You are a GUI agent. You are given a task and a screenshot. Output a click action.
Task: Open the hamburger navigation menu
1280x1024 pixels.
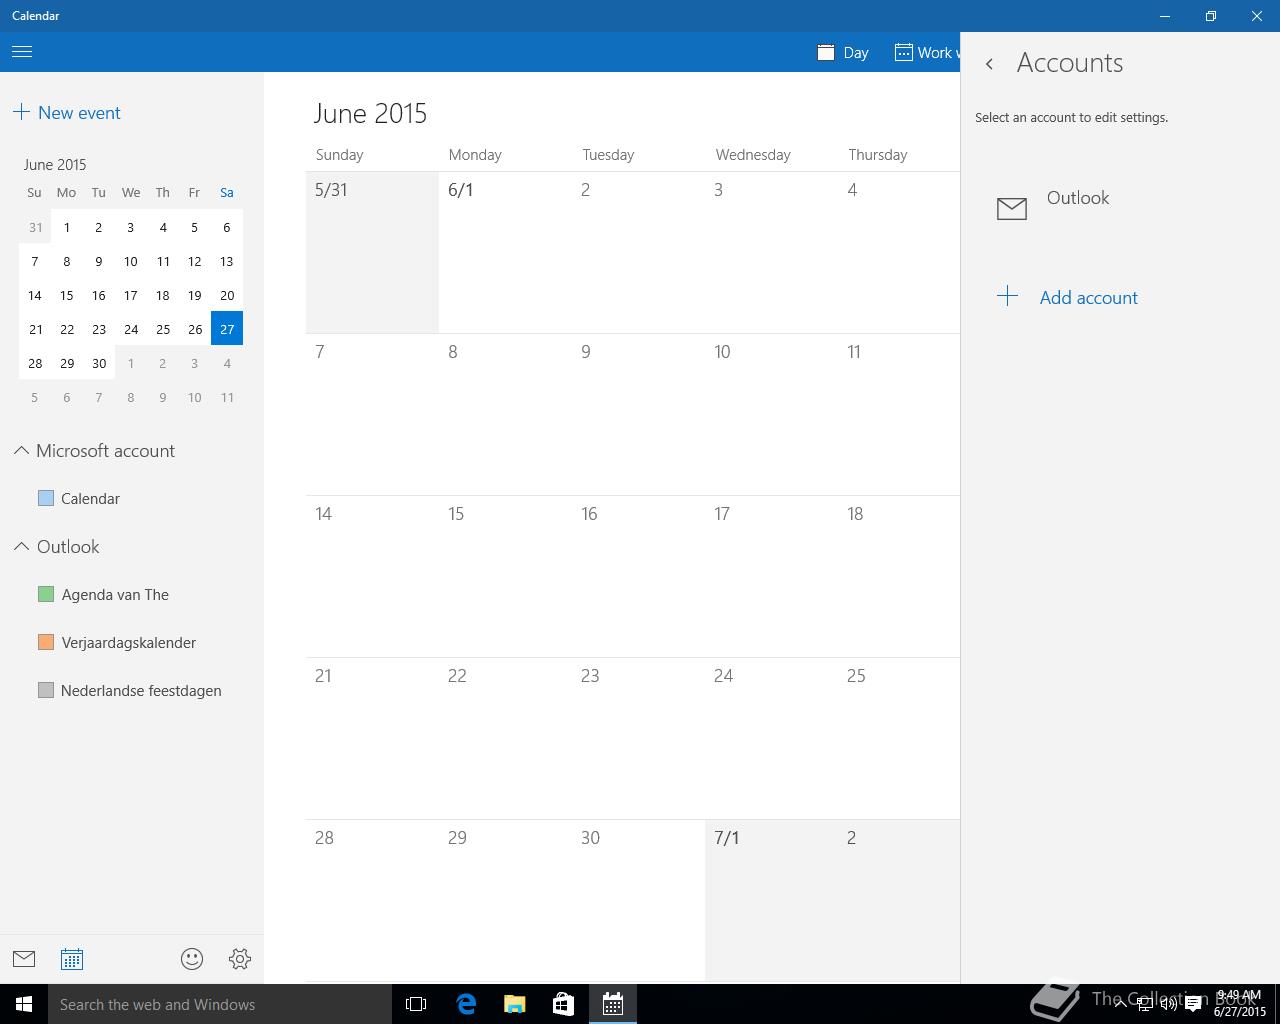click(x=22, y=52)
